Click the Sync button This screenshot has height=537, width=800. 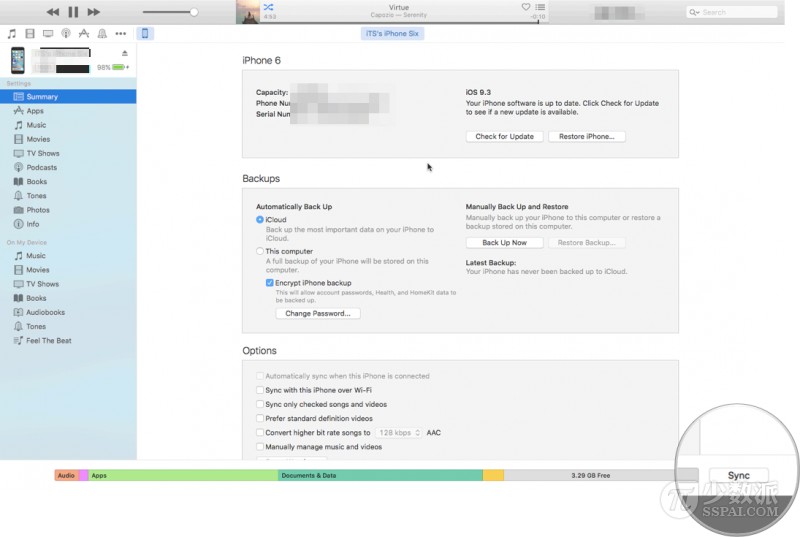click(x=738, y=475)
